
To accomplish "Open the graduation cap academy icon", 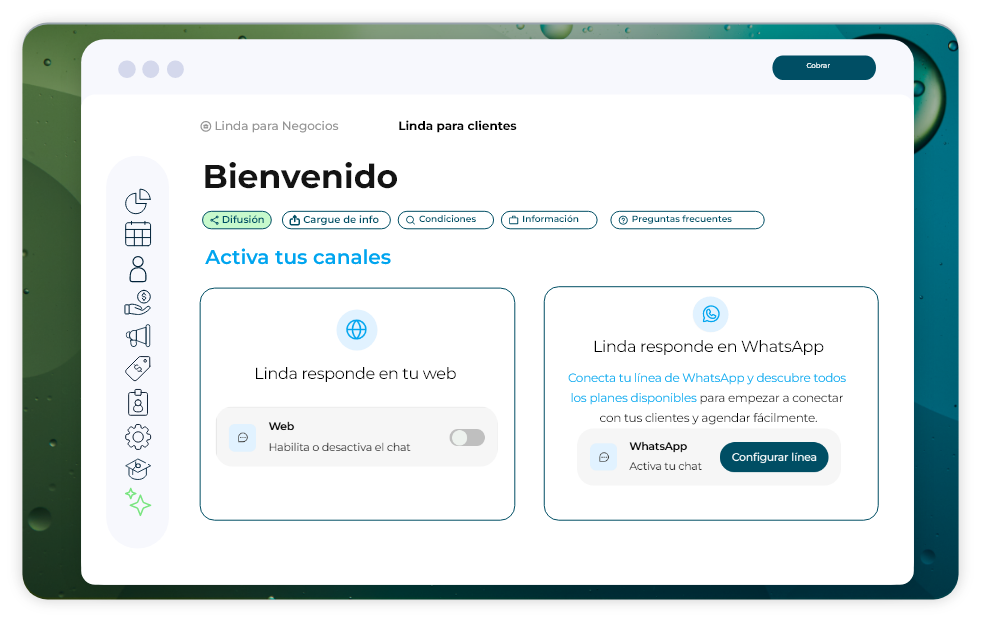I will point(138,469).
